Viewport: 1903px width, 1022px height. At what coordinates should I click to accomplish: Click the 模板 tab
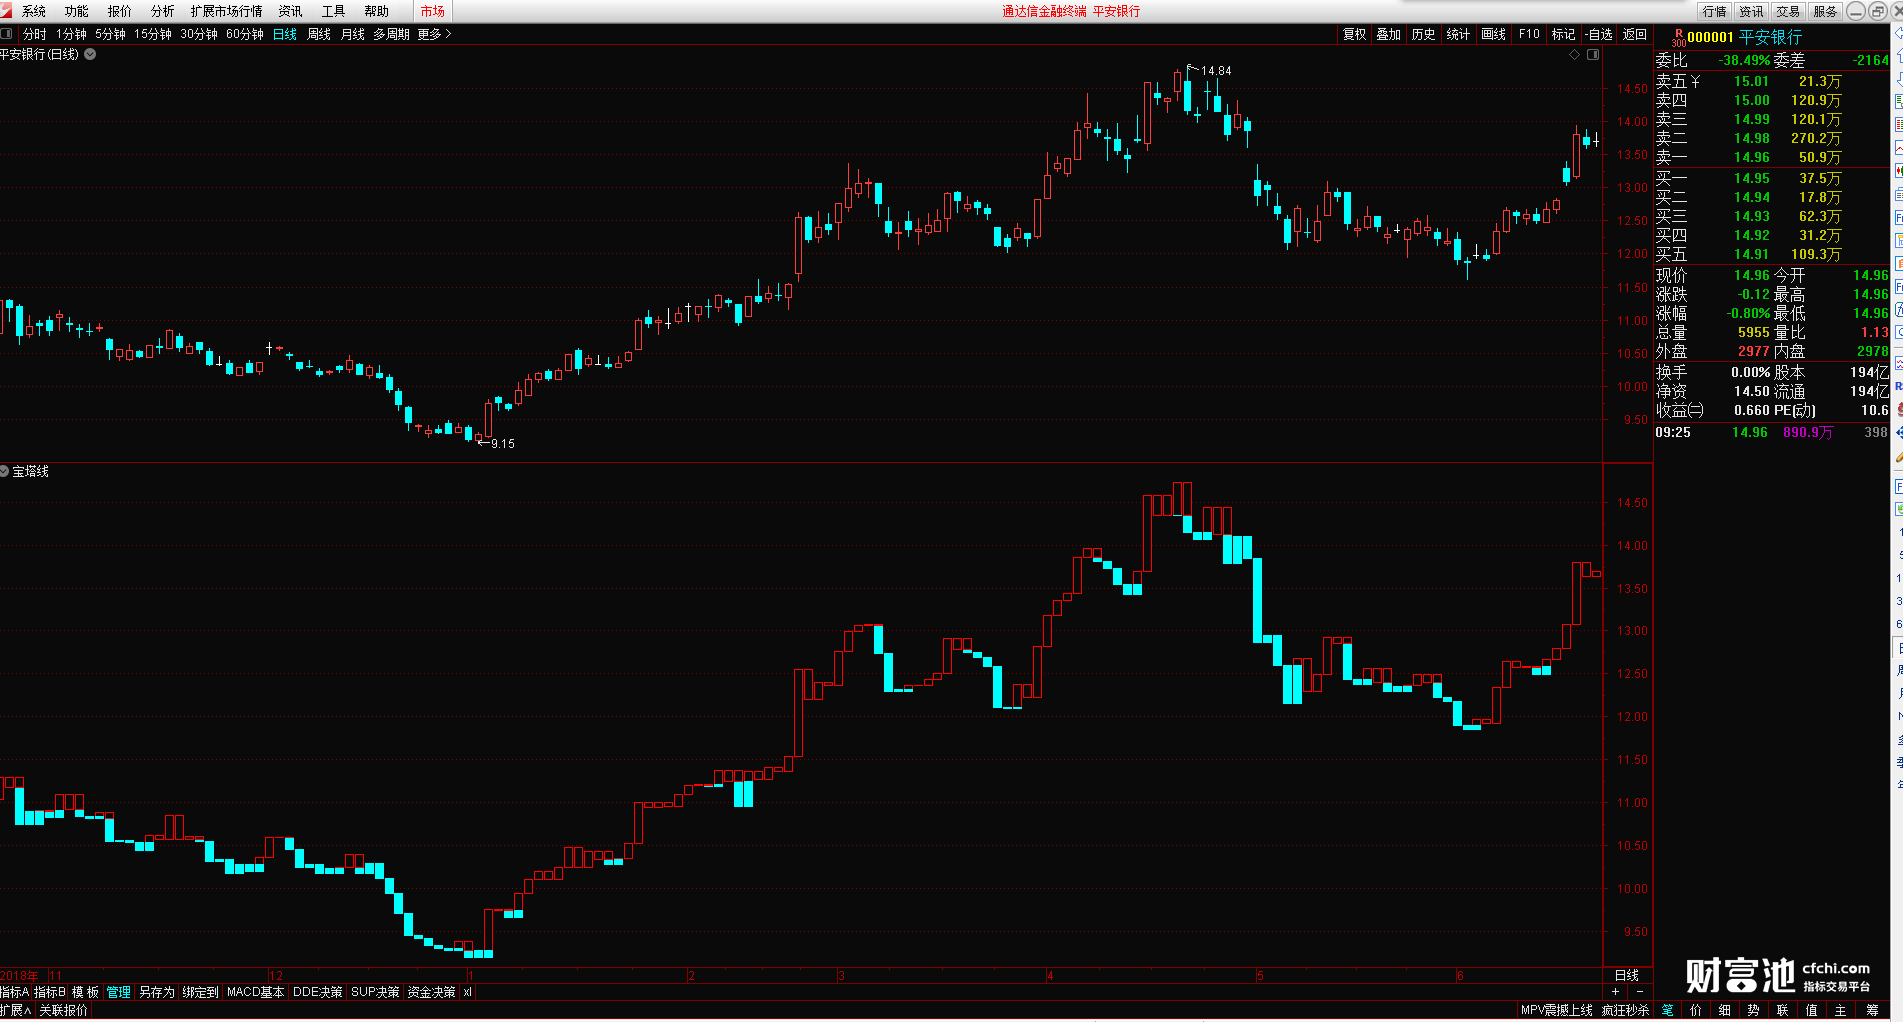(x=85, y=992)
